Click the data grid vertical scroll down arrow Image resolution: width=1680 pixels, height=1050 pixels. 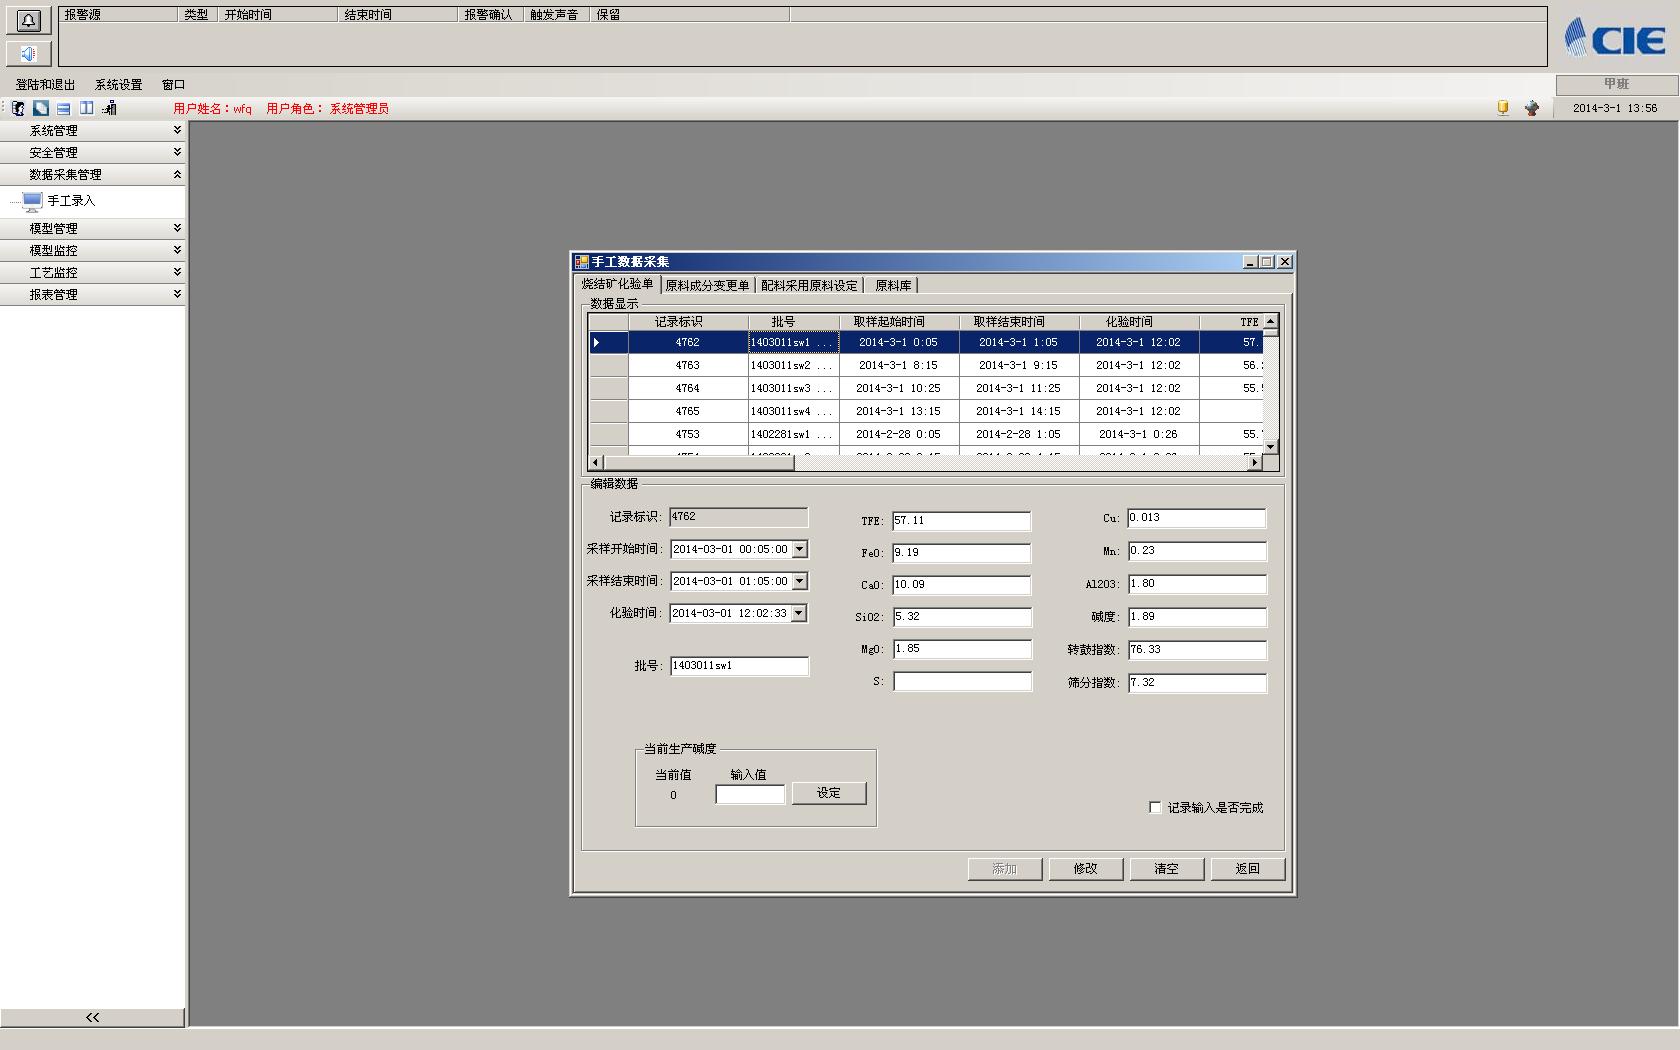tap(1271, 446)
